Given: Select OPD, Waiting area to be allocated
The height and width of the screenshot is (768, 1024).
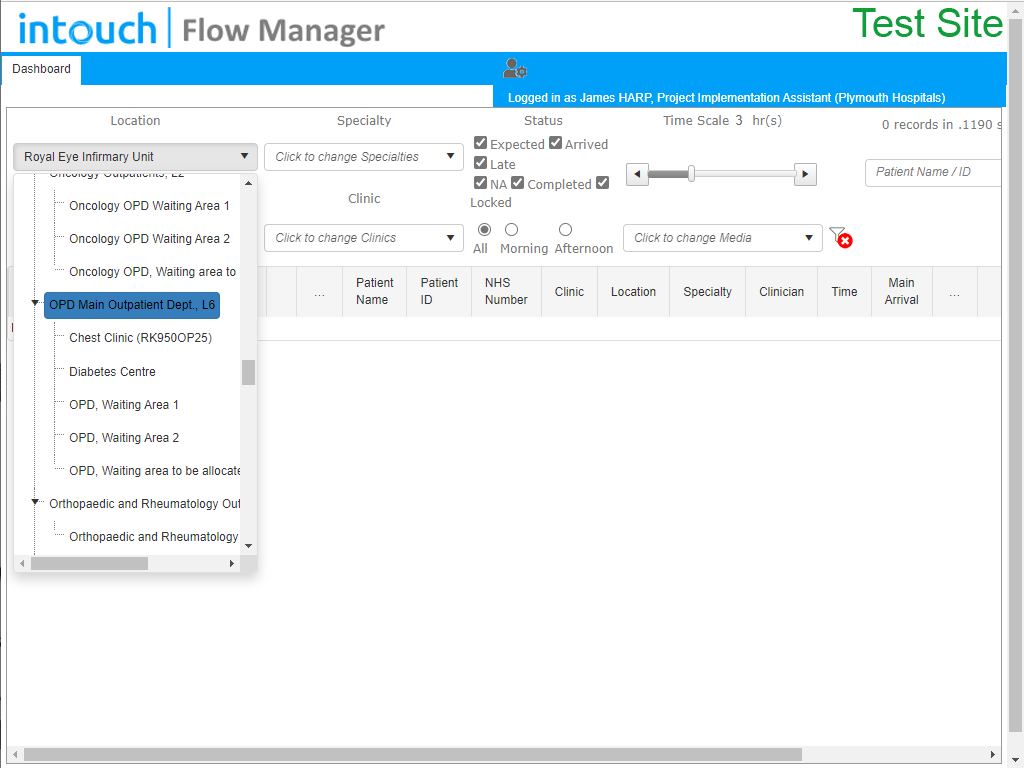Looking at the screenshot, I should click(x=154, y=471).
